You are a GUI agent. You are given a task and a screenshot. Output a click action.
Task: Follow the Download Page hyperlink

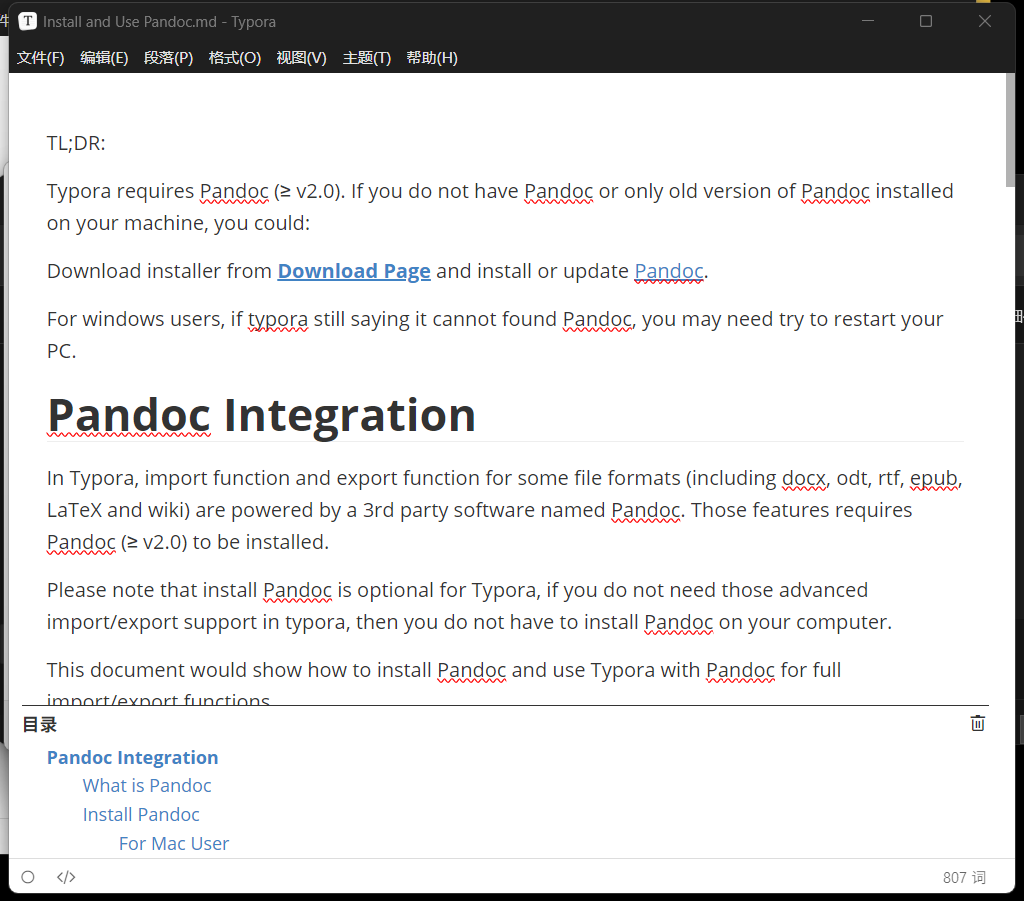point(354,271)
